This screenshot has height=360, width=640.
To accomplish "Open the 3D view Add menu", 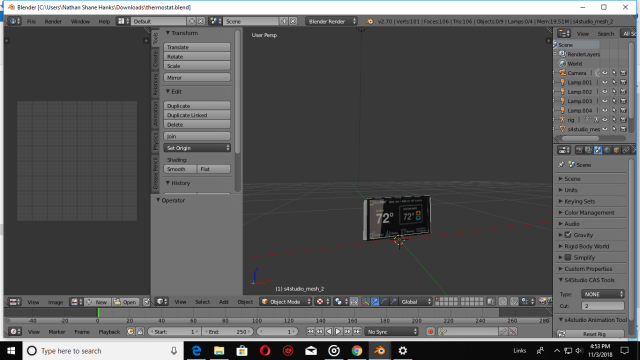I will click(224, 302).
